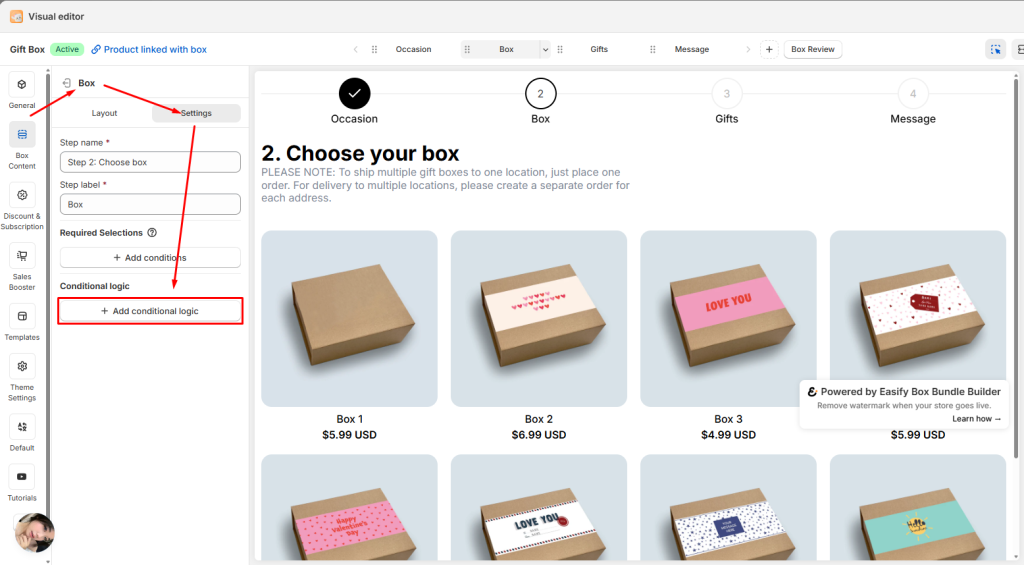
Task: Open the General settings sidebar icon
Action: [22, 85]
